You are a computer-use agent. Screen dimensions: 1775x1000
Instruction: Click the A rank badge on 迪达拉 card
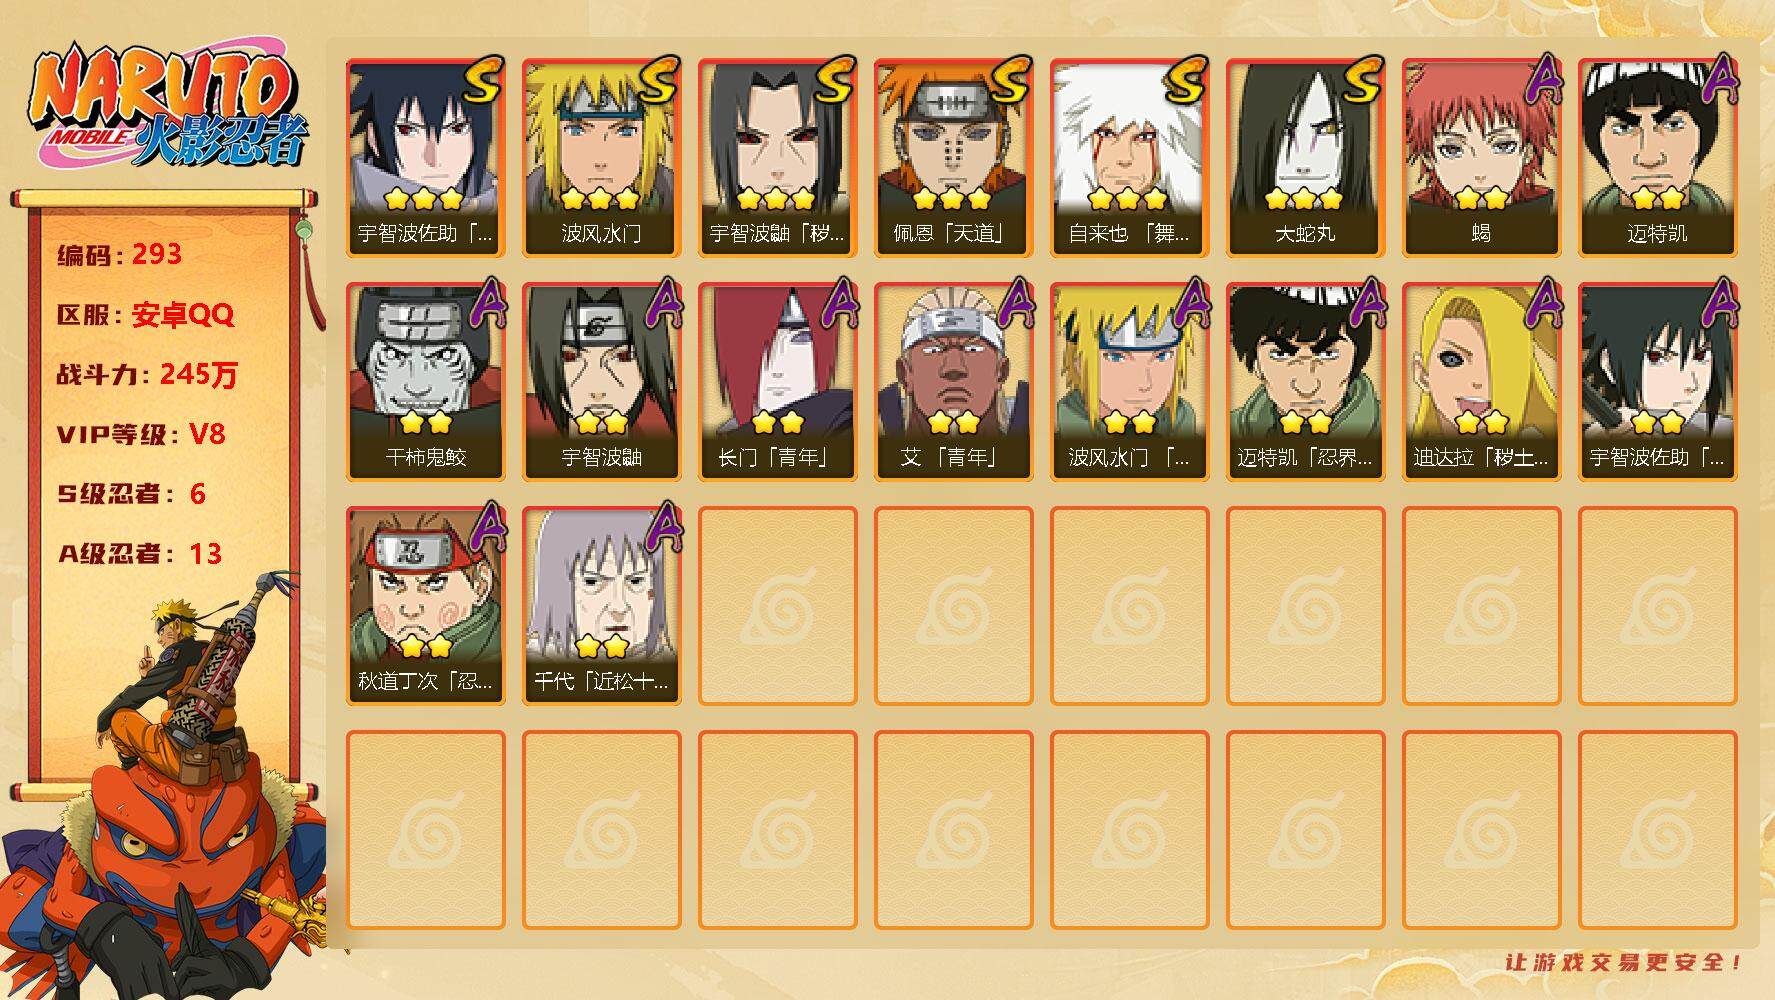(1544, 302)
